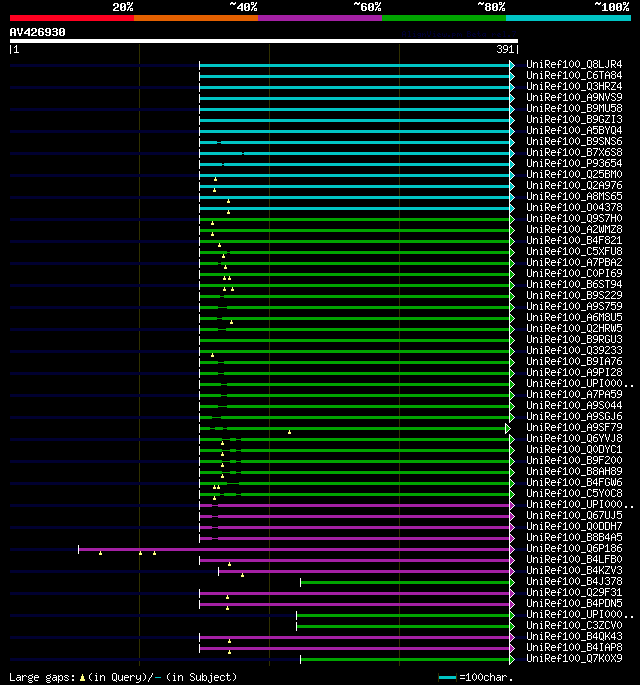
Task: Select hit label UniRef100_Q9S7H0
Action: [x=574, y=218]
